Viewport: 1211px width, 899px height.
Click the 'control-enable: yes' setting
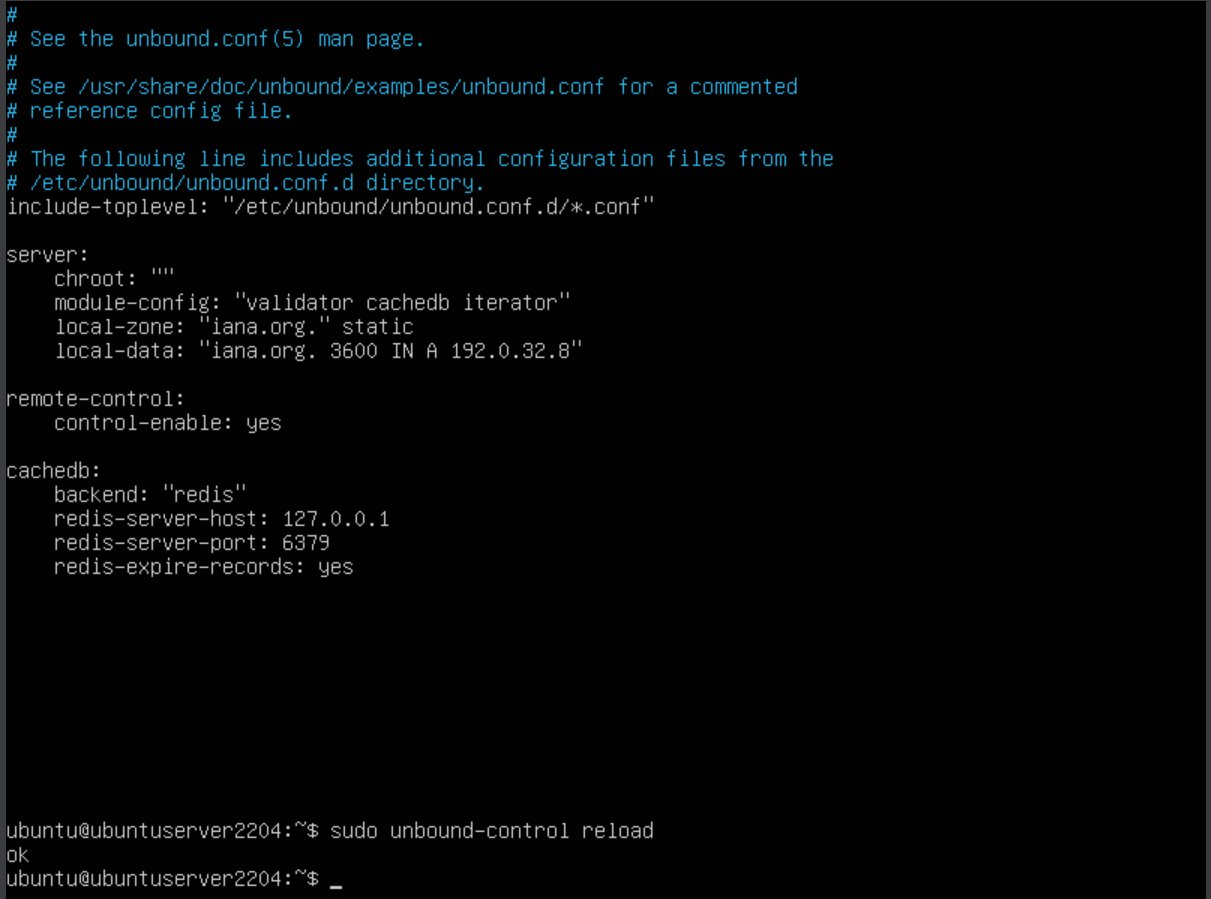pyautogui.click(x=167, y=423)
